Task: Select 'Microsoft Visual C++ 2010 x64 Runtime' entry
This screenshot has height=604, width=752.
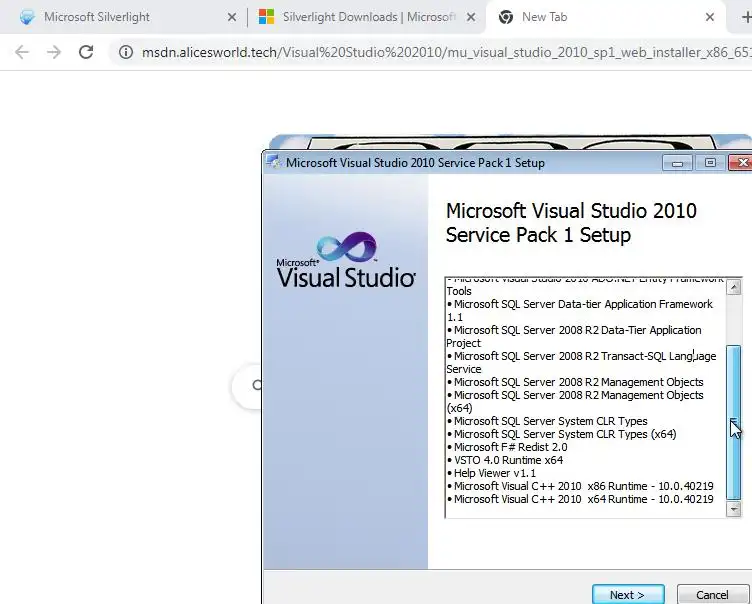Action: 580,499
